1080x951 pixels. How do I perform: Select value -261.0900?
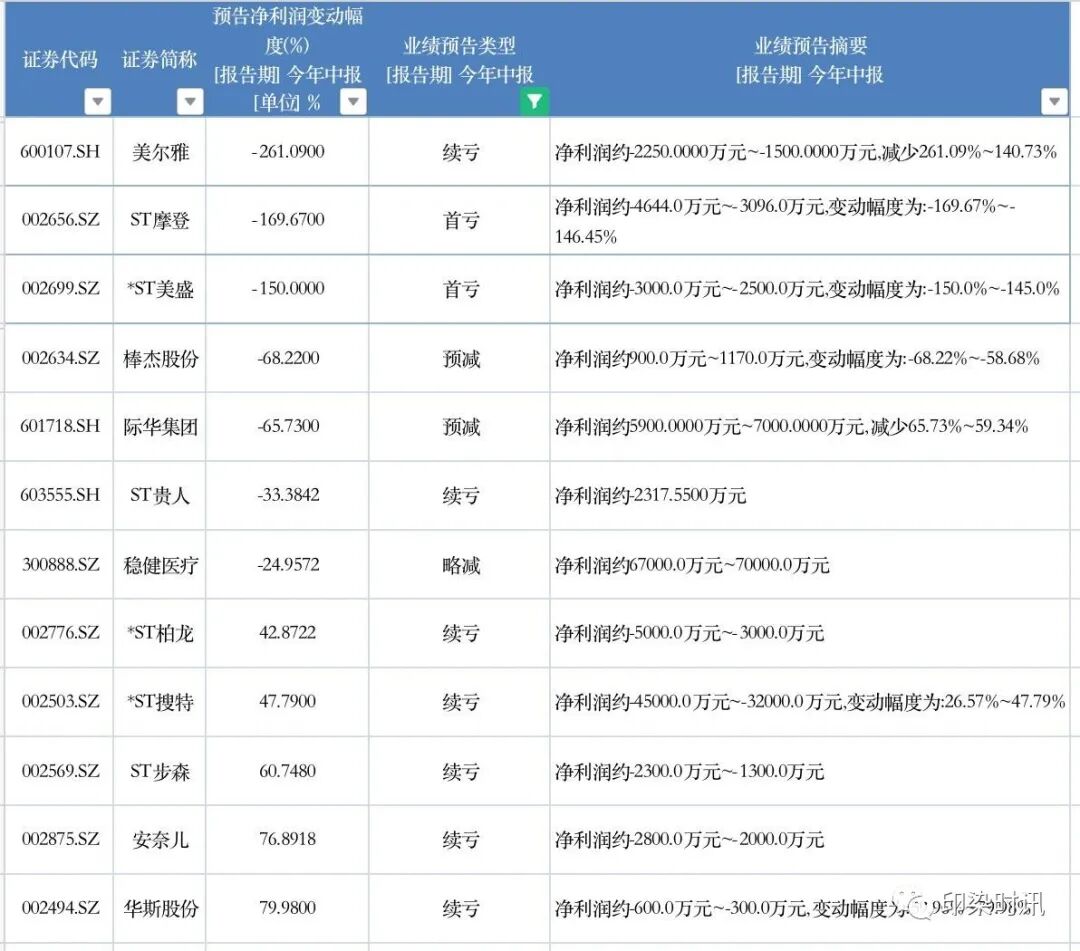pyautogui.click(x=287, y=151)
